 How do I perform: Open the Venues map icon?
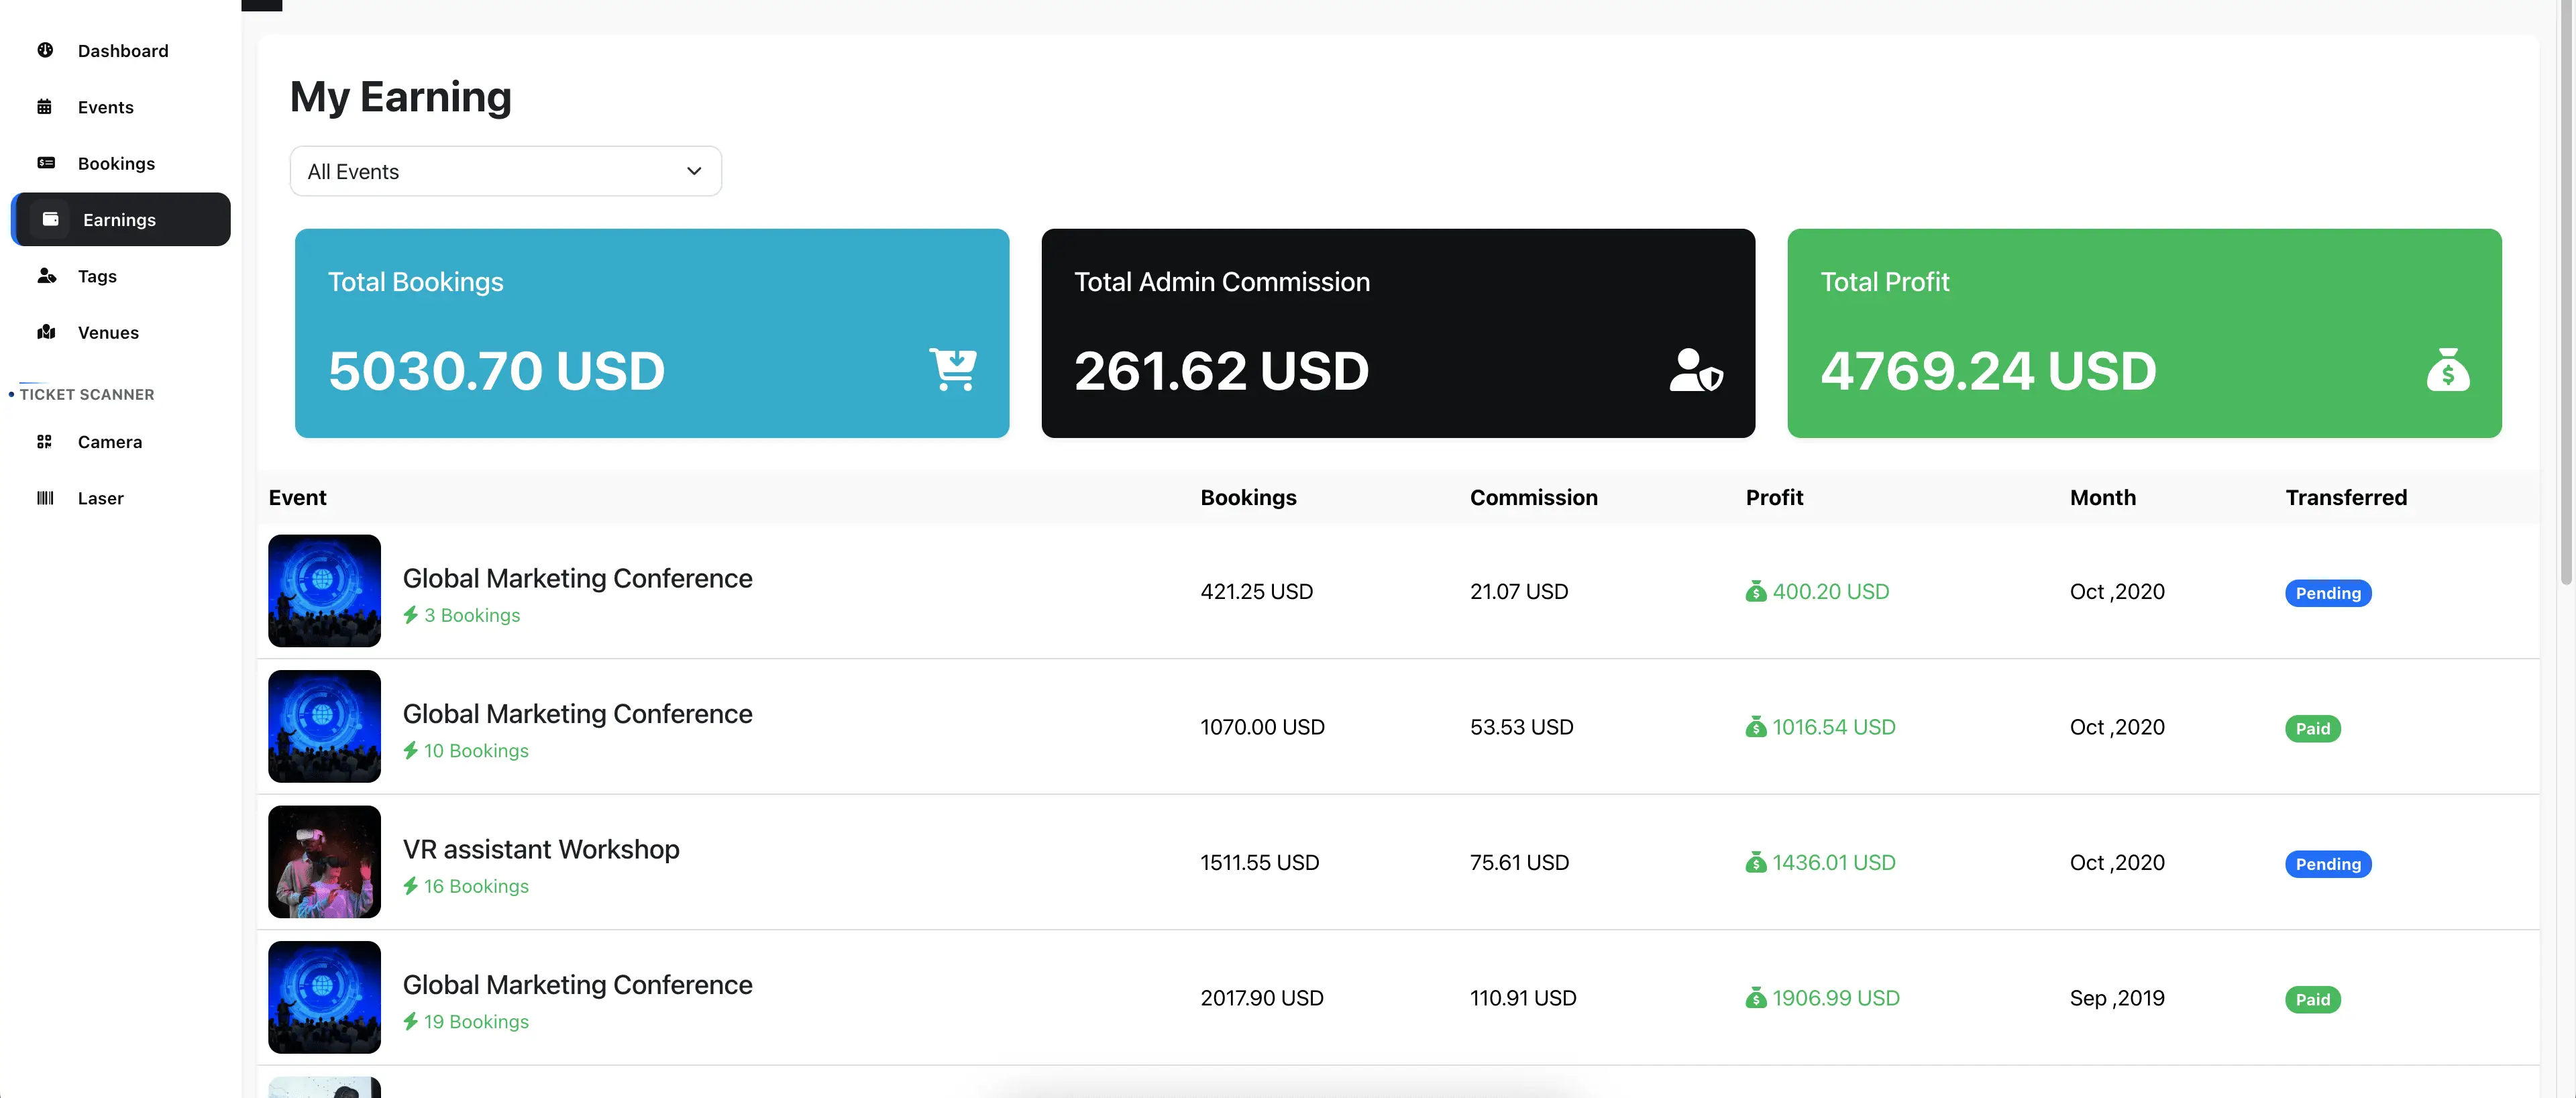[x=46, y=332]
